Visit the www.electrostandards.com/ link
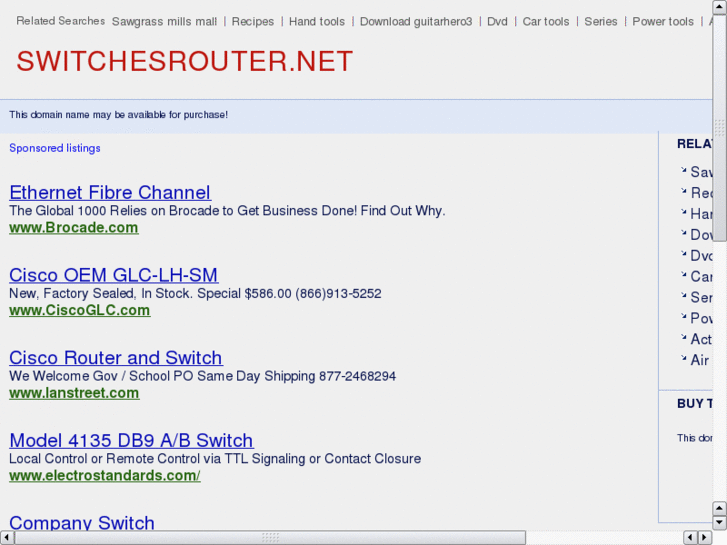The width and height of the screenshot is (727, 545). (105, 475)
